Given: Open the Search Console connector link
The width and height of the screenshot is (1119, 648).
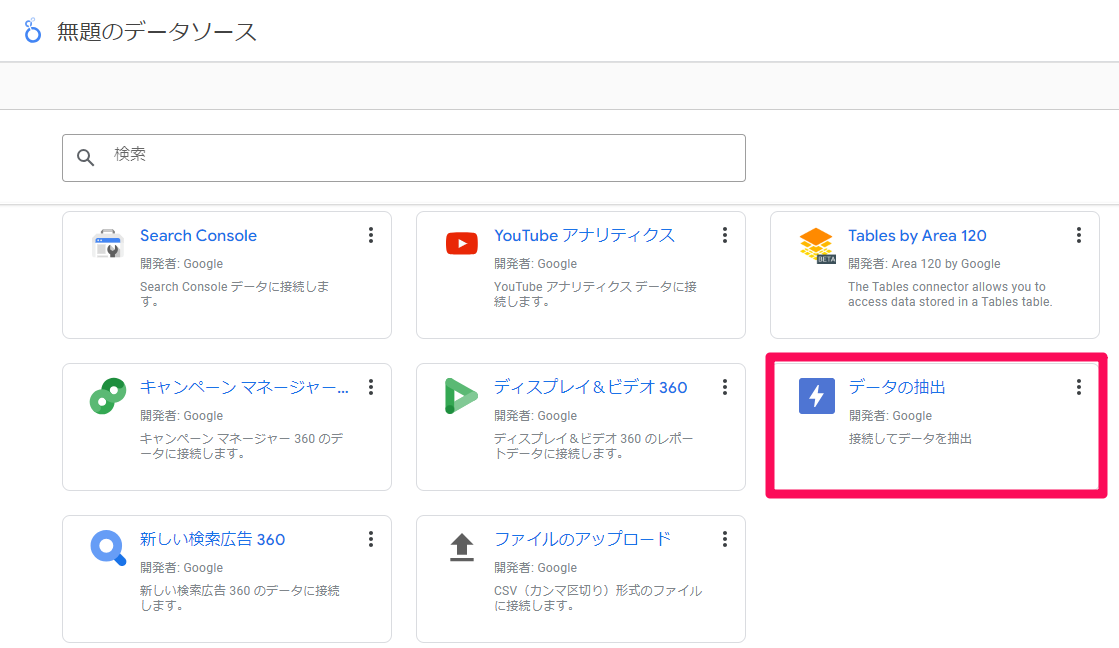Looking at the screenshot, I should 198,236.
